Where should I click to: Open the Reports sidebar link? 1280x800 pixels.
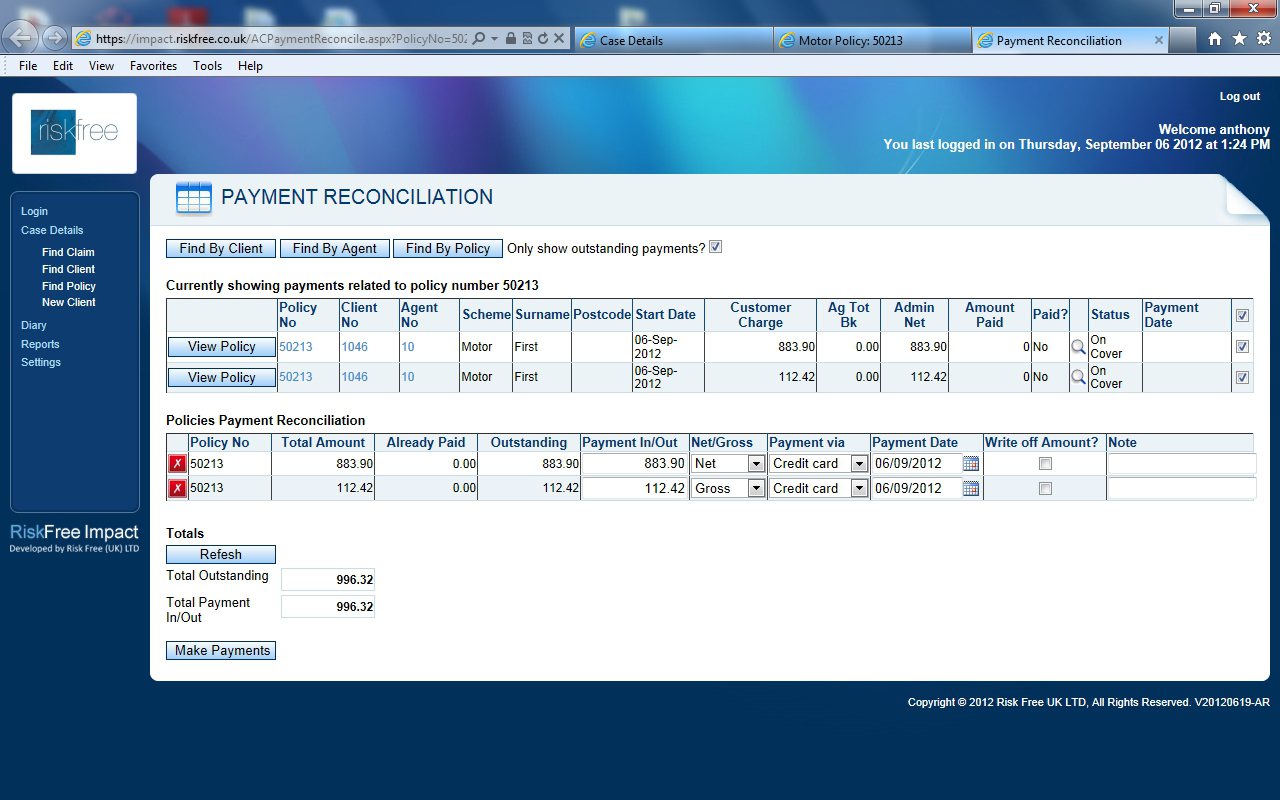40,344
